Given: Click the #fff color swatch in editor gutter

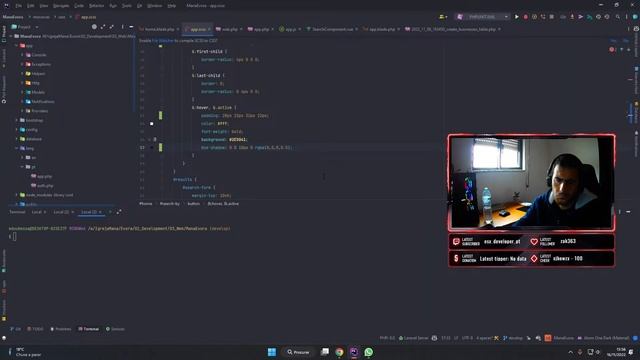Looking at the screenshot, I should [151, 124].
